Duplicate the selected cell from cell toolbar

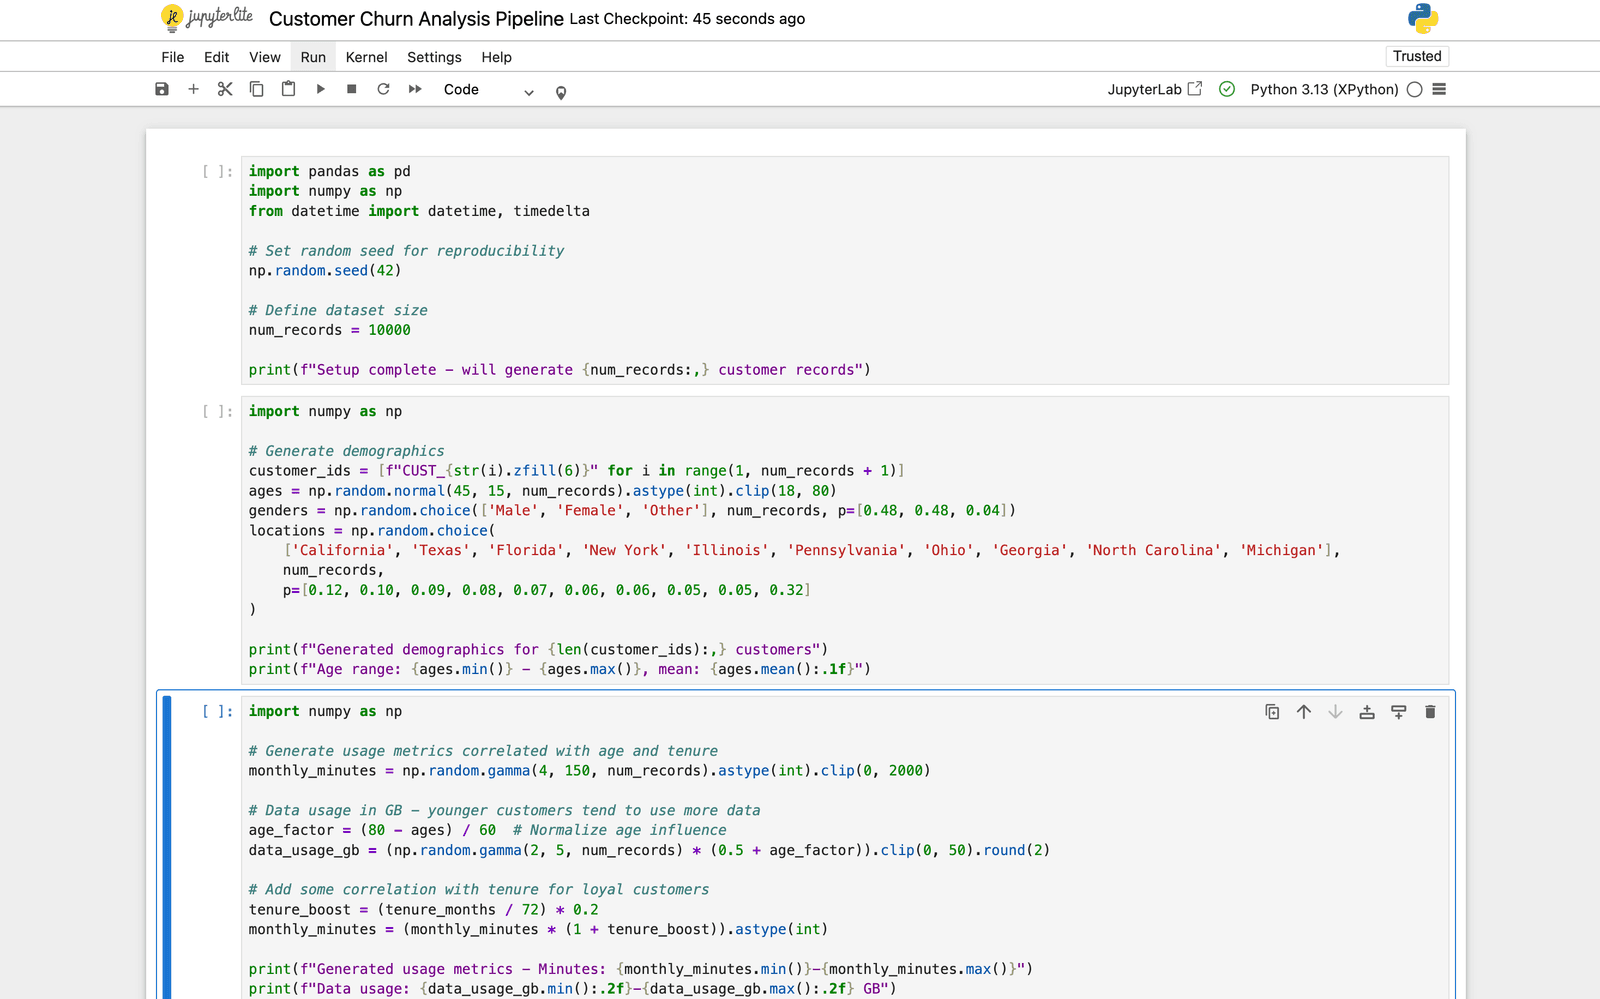click(x=1271, y=711)
